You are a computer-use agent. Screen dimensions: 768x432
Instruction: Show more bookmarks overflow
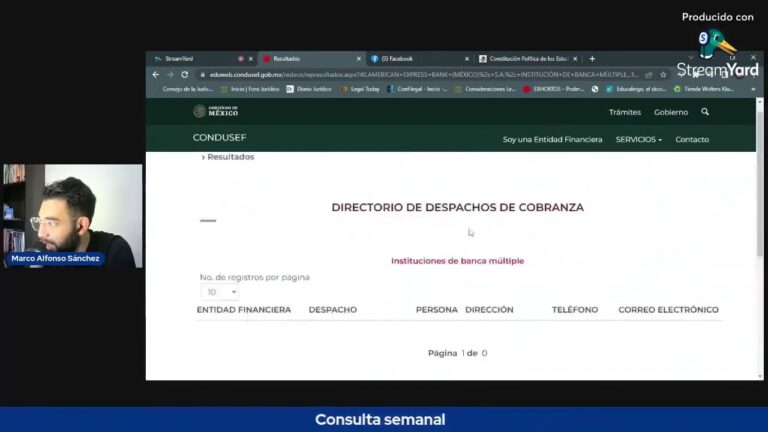pyautogui.click(x=753, y=89)
